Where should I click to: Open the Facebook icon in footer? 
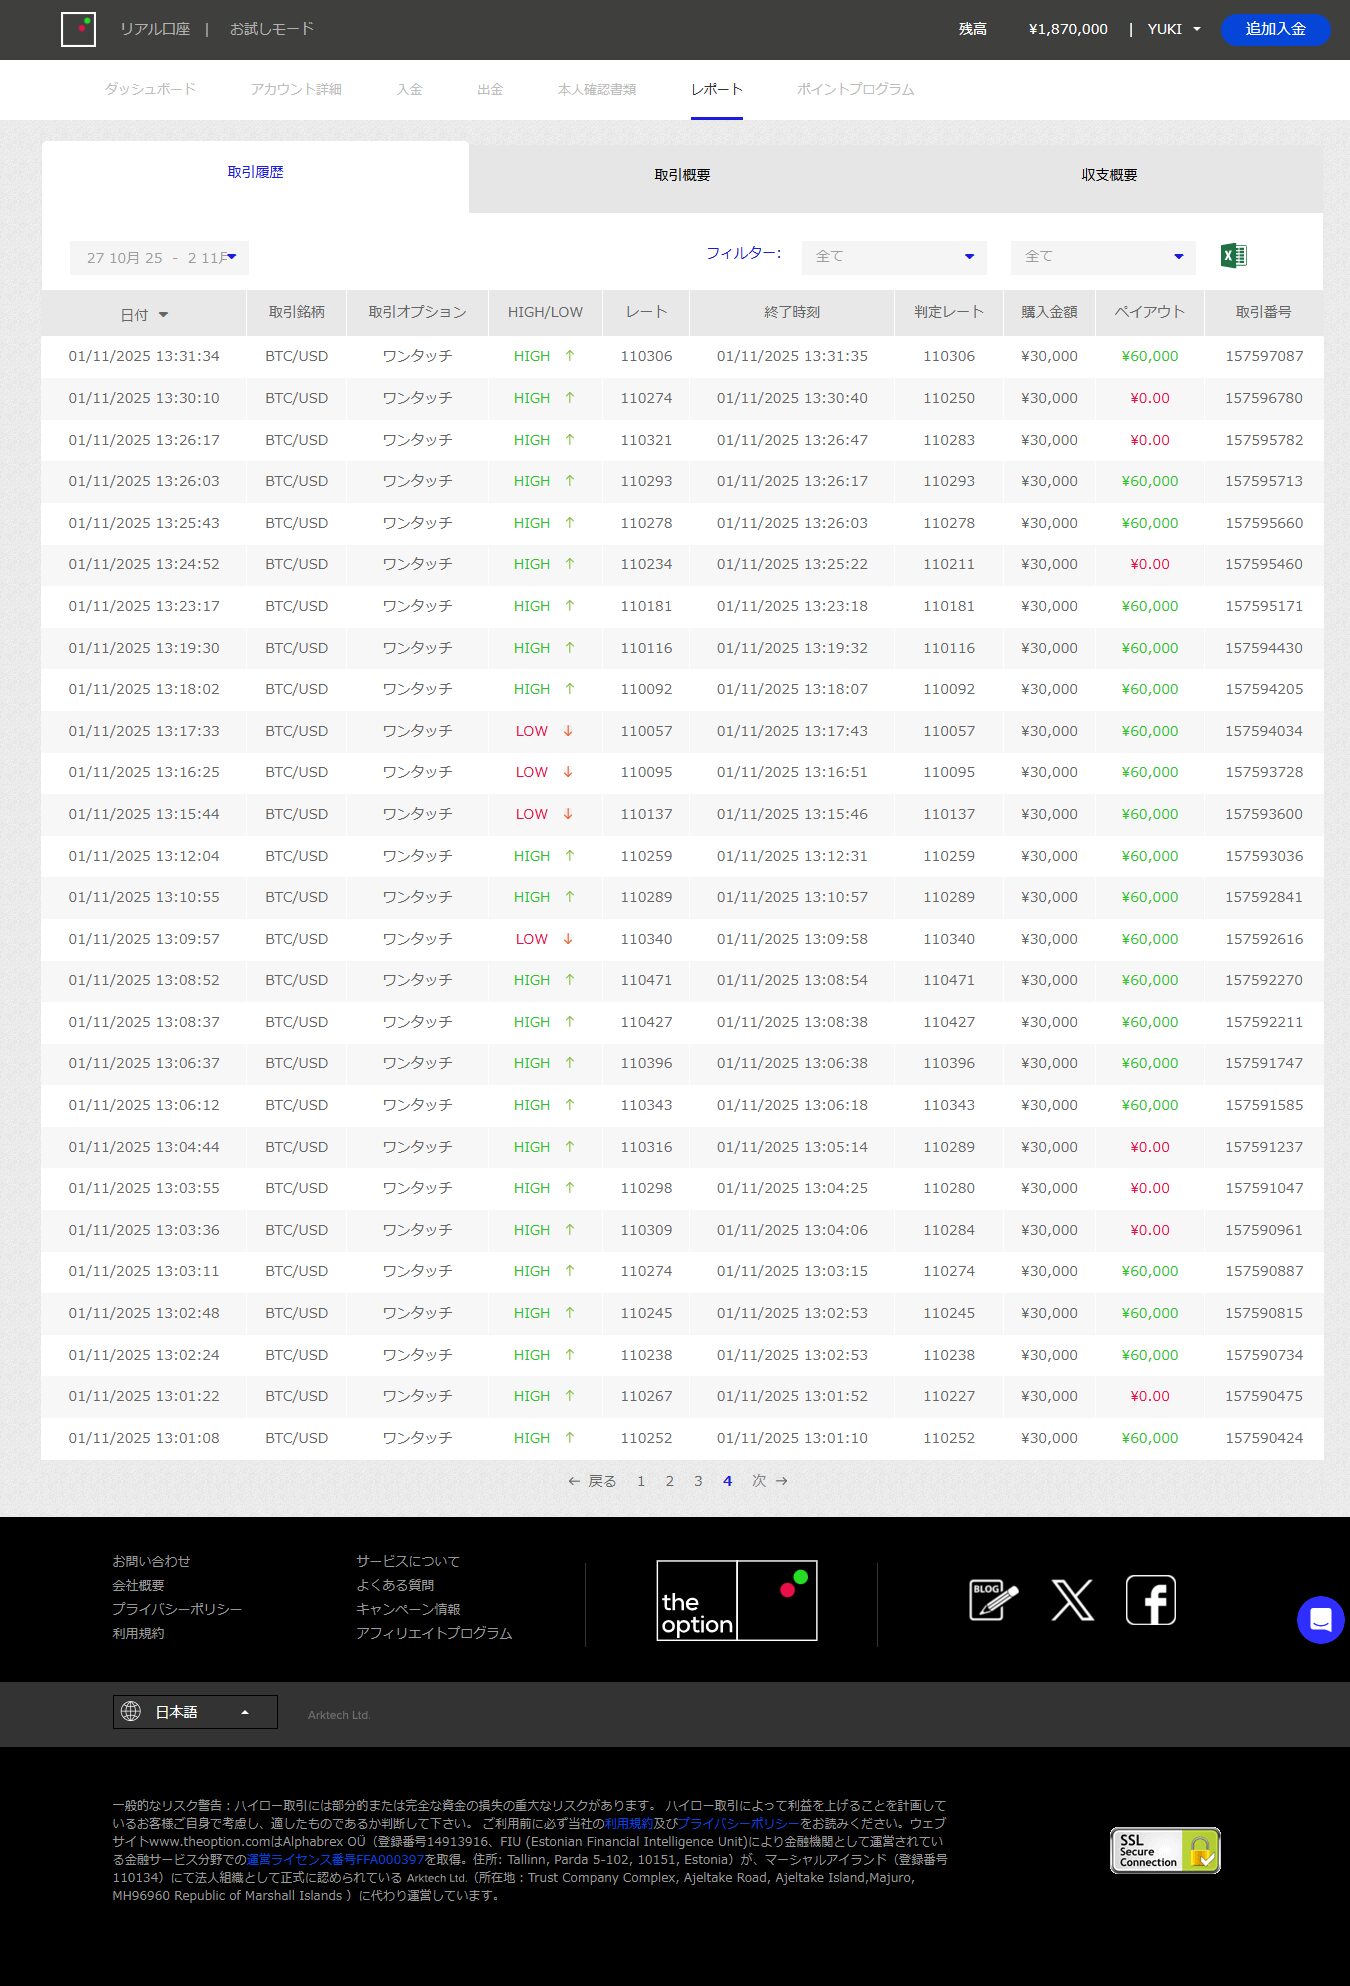pos(1150,1600)
